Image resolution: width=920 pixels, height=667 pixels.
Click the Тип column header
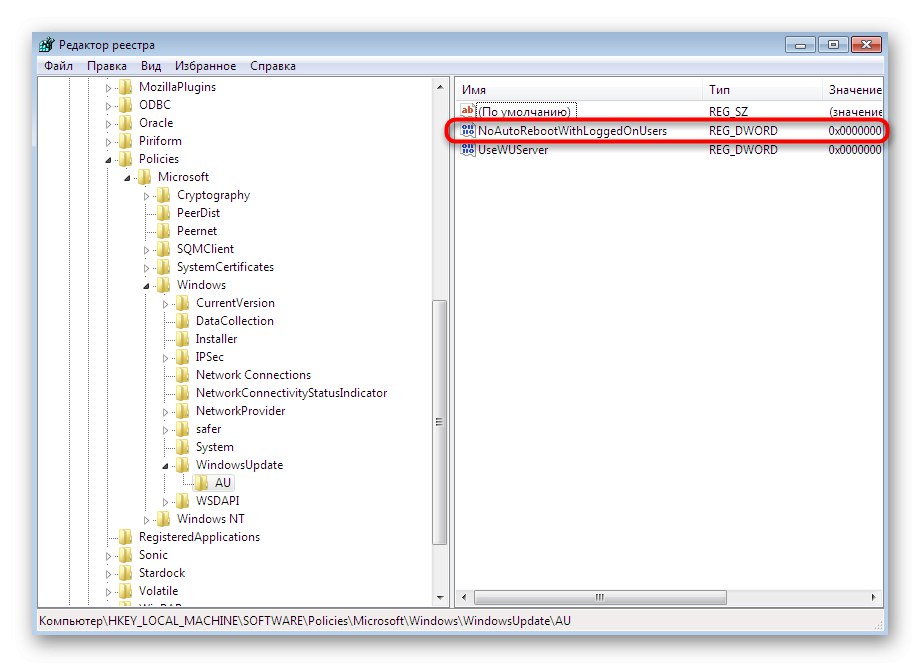point(762,90)
